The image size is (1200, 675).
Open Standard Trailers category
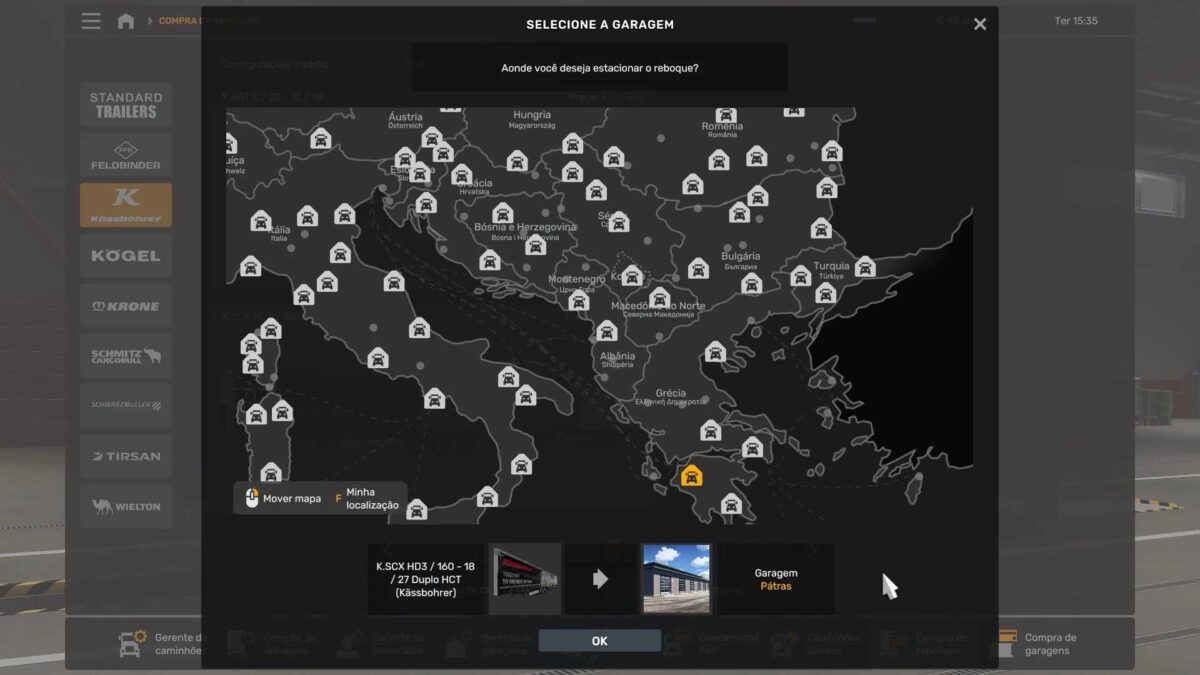(126, 105)
